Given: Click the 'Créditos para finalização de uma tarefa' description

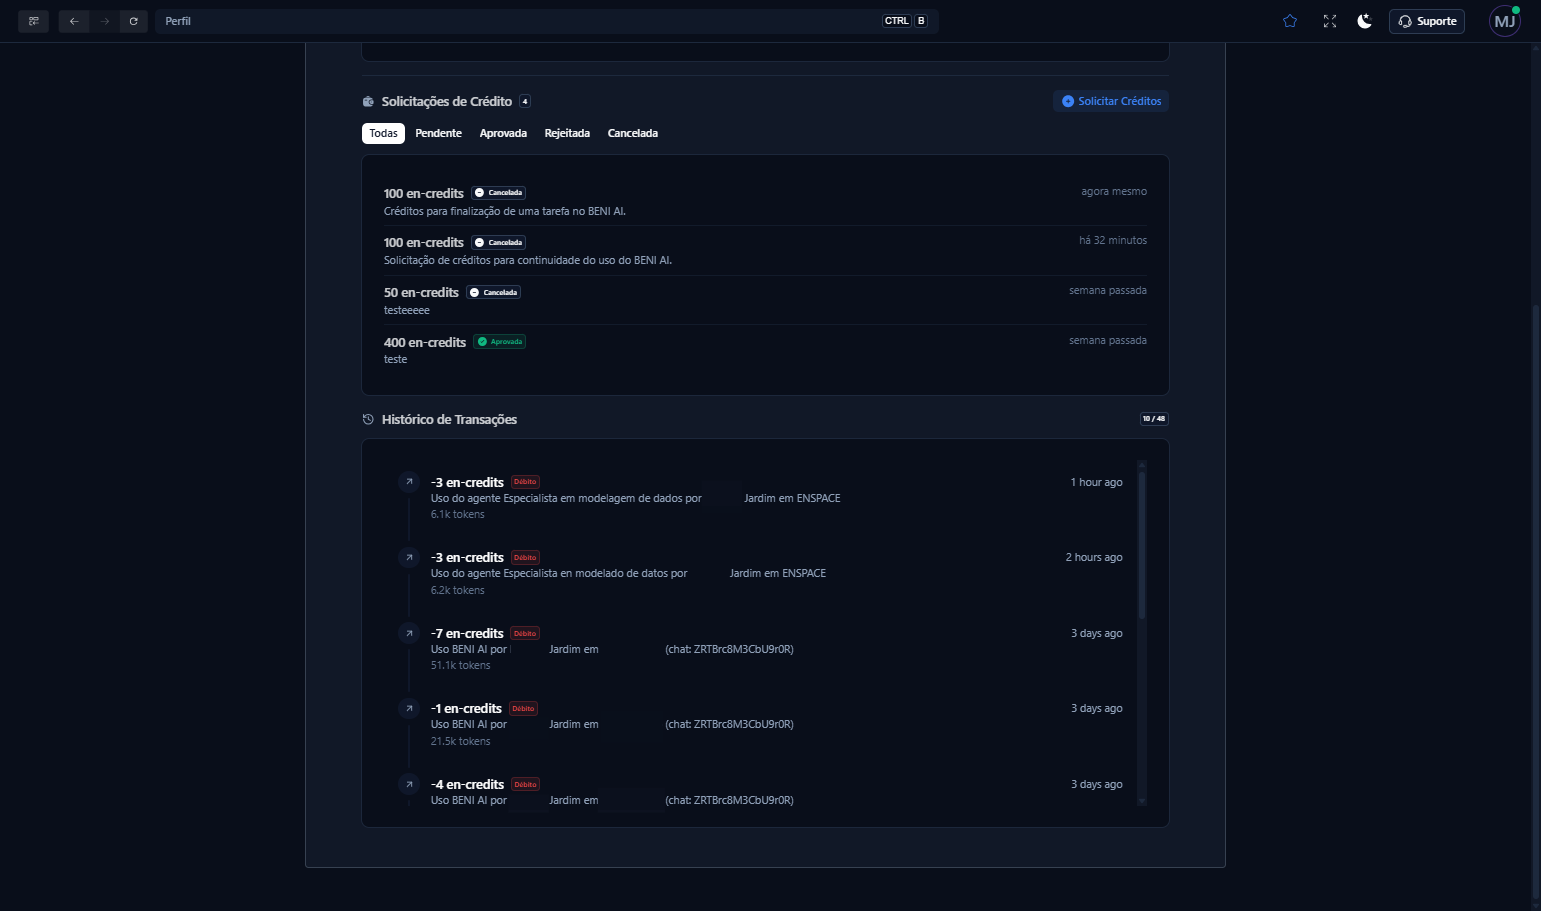Looking at the screenshot, I should pos(505,211).
